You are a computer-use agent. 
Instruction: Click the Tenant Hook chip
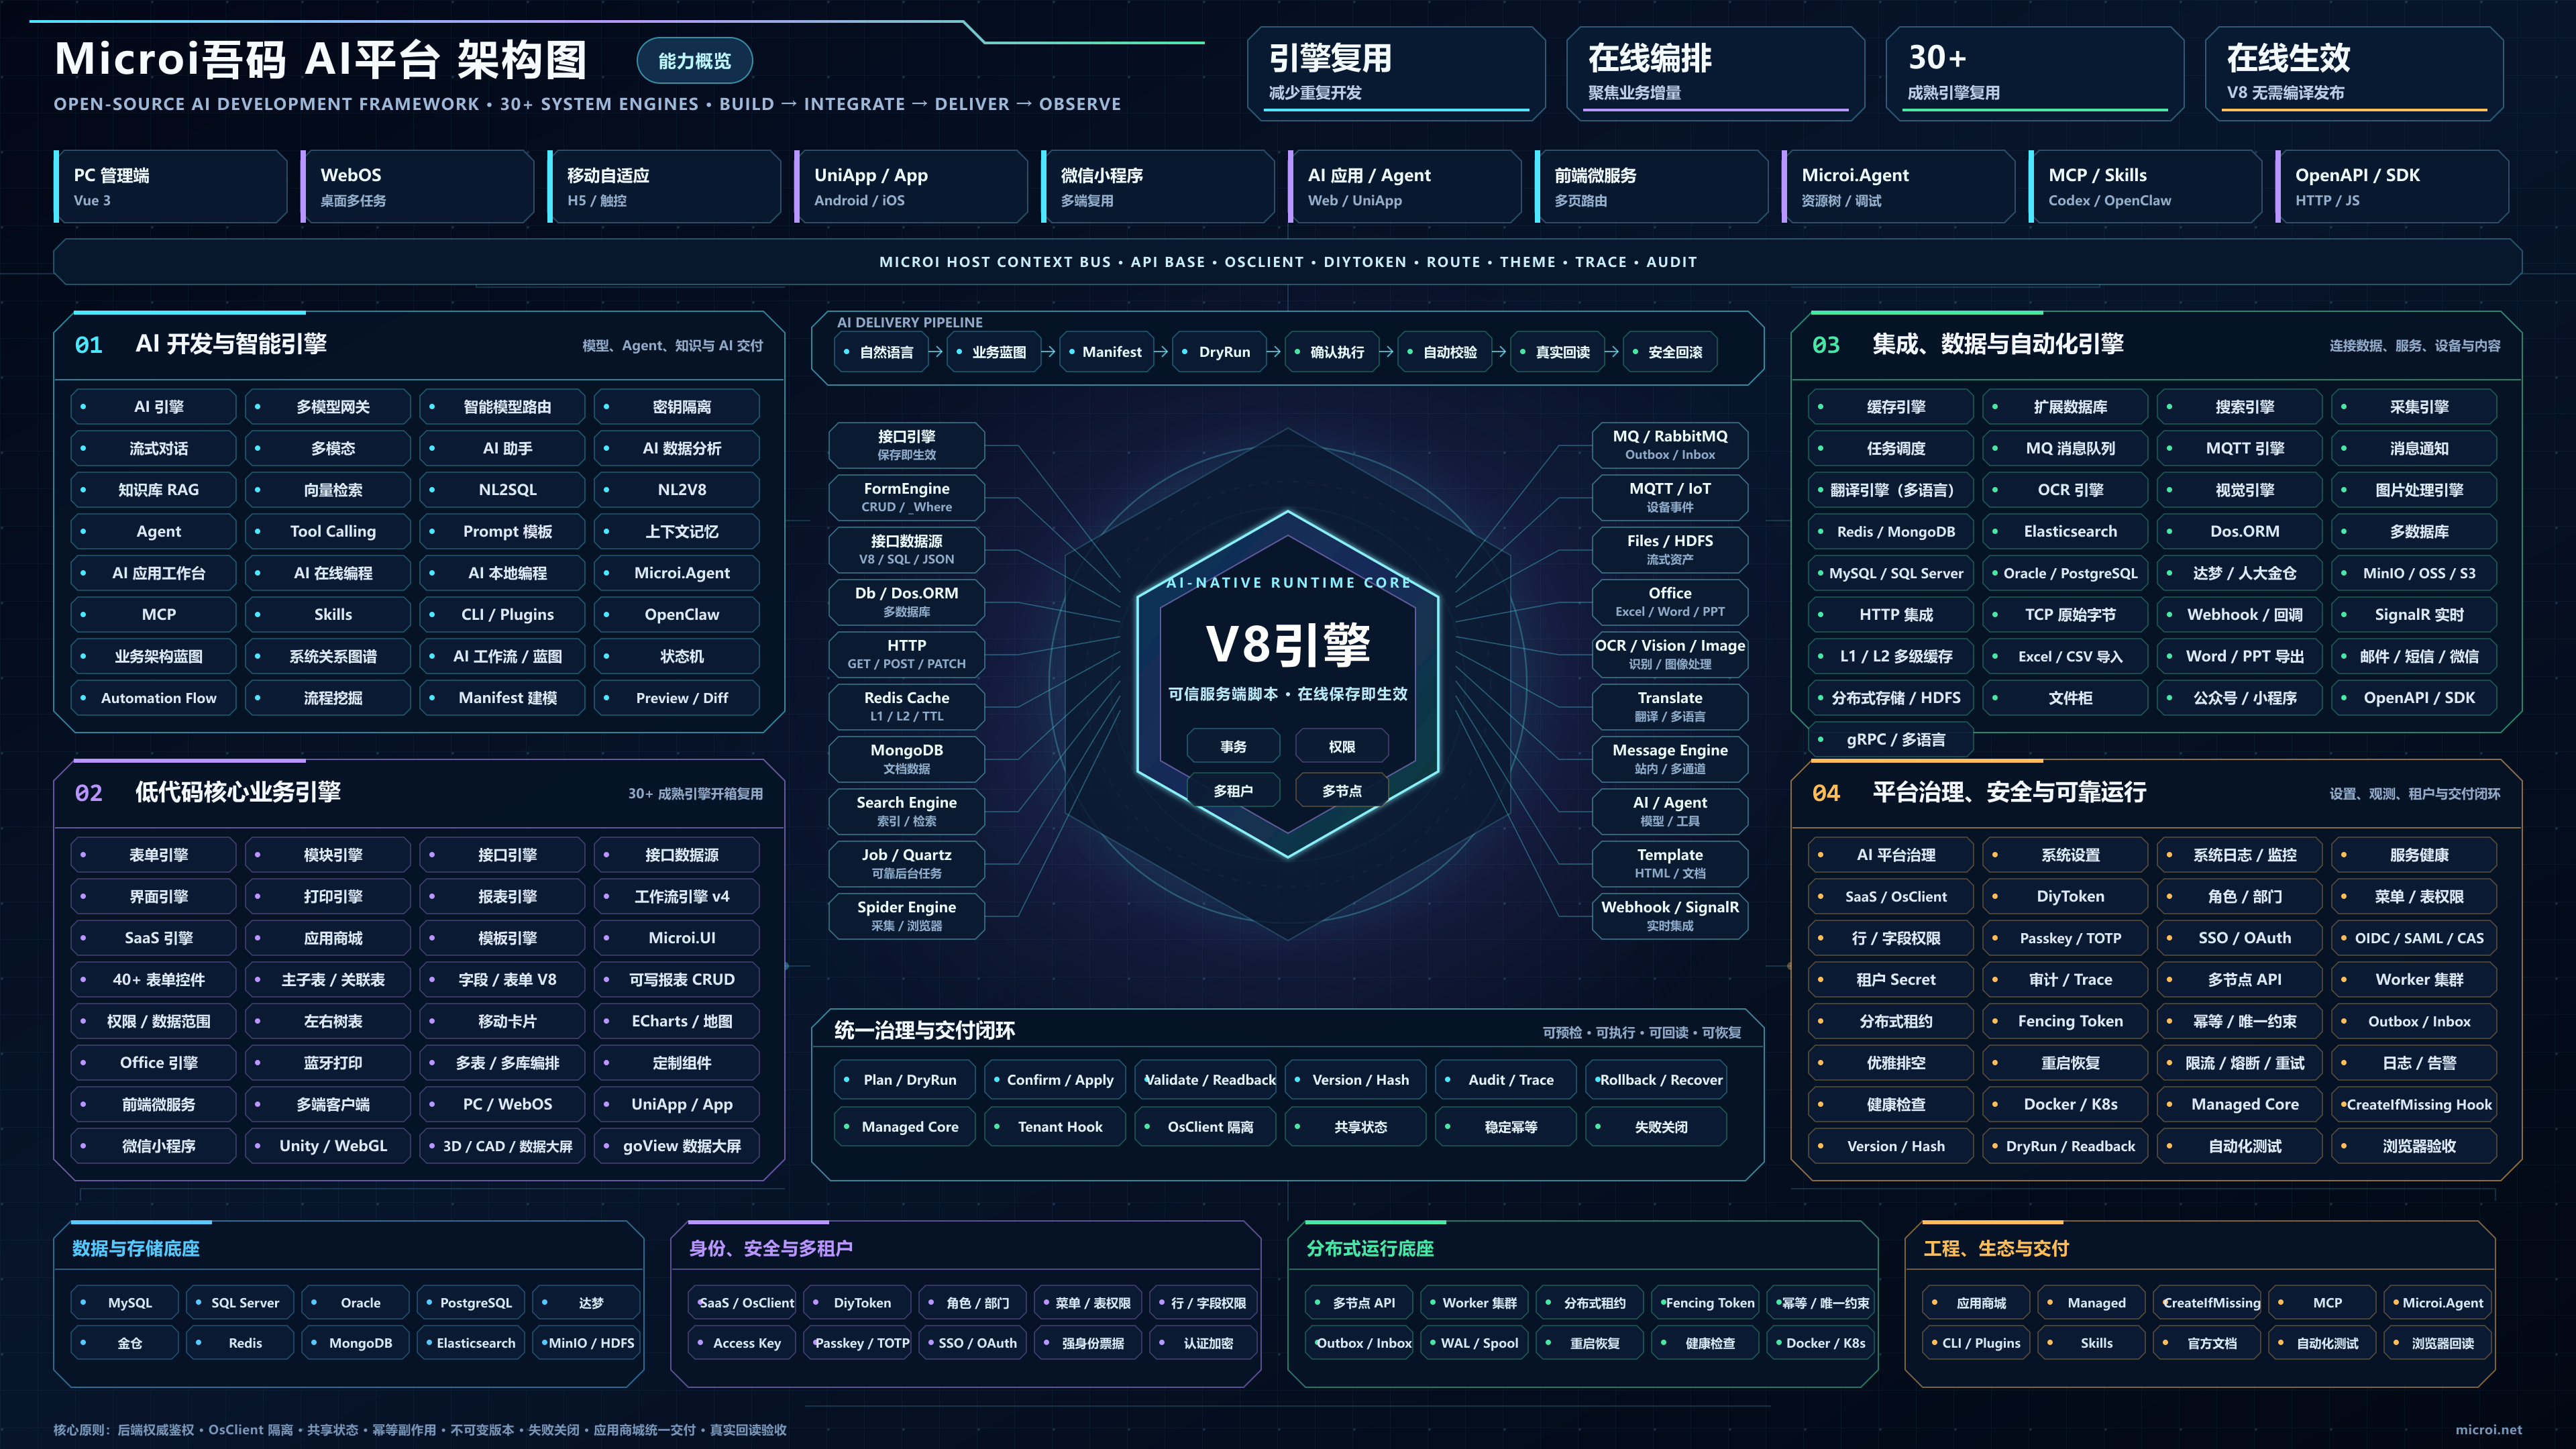pyautogui.click(x=1054, y=1127)
